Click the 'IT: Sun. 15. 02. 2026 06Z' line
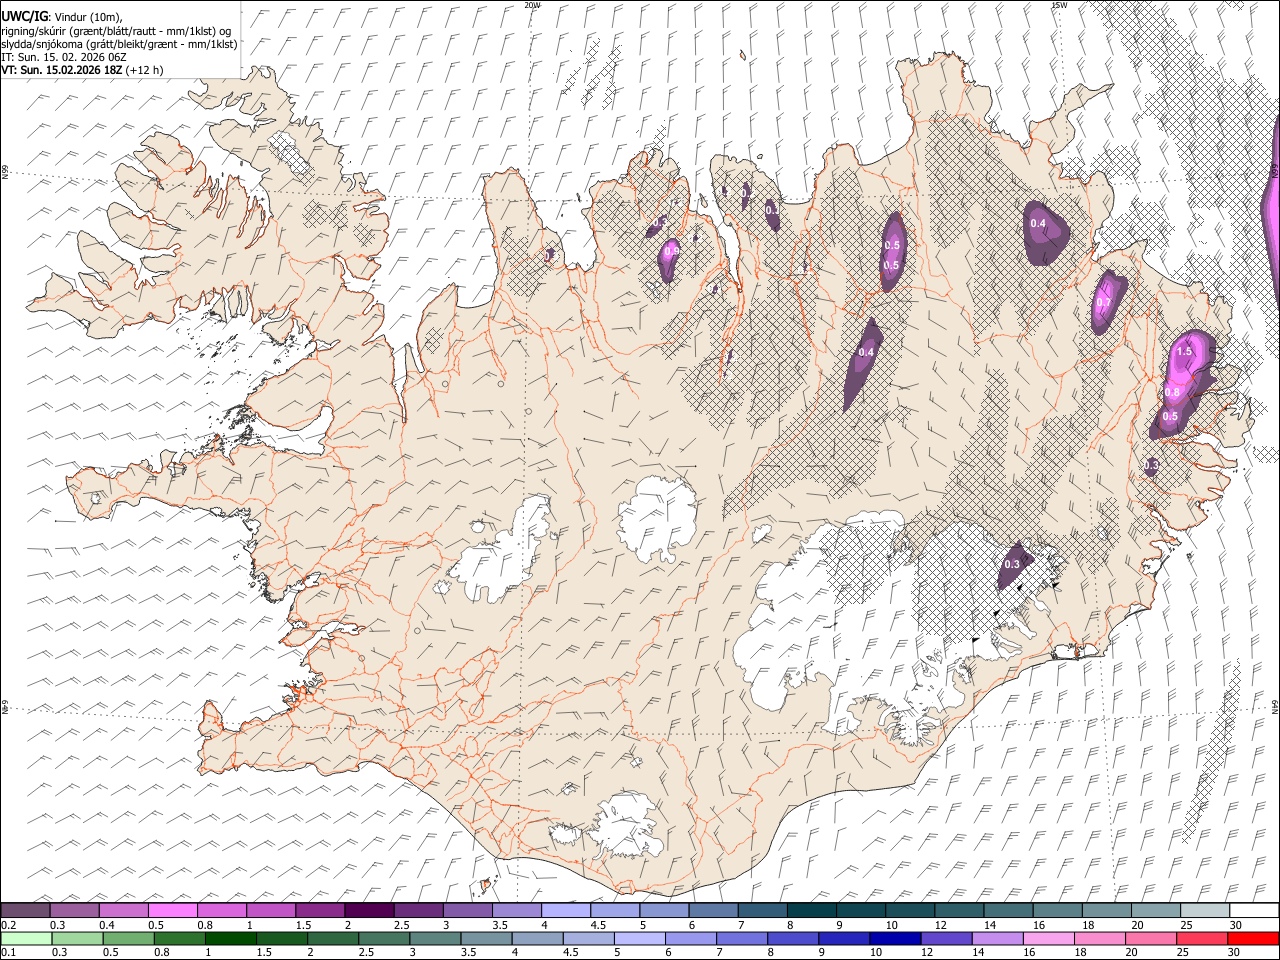Screen dimensions: 1280x960 coord(64,57)
